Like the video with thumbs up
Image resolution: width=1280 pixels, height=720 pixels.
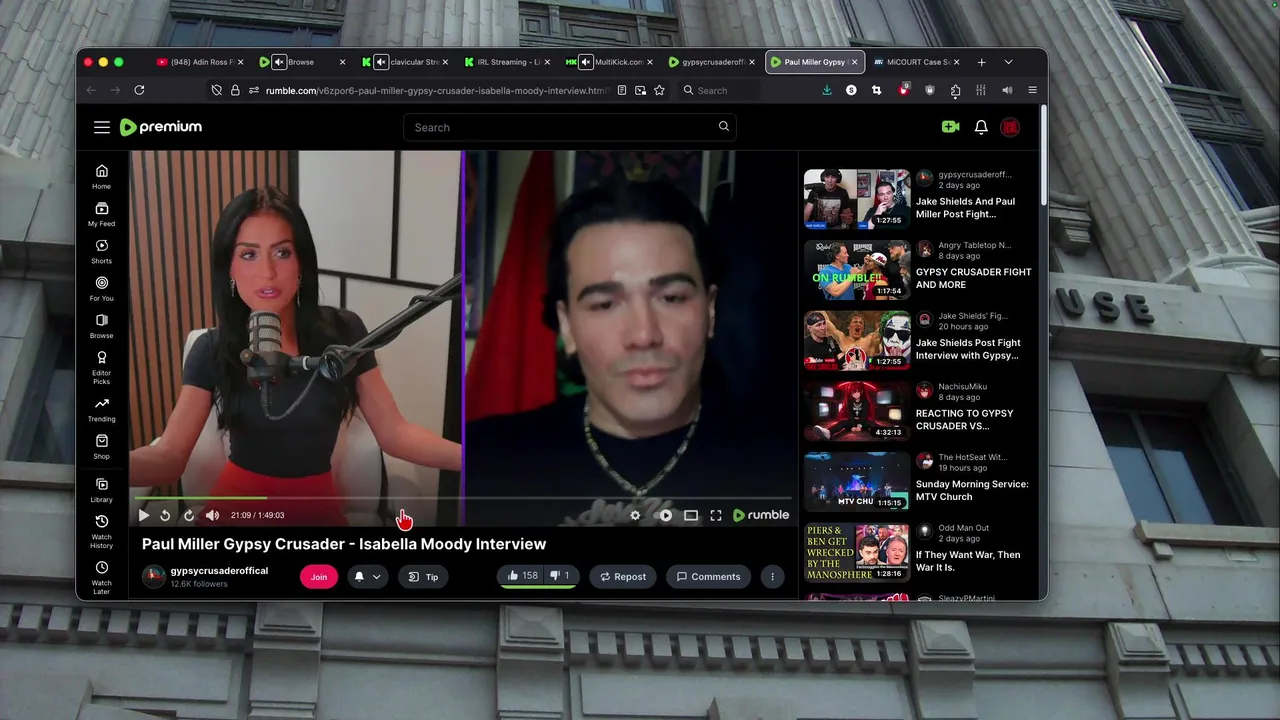(521, 575)
